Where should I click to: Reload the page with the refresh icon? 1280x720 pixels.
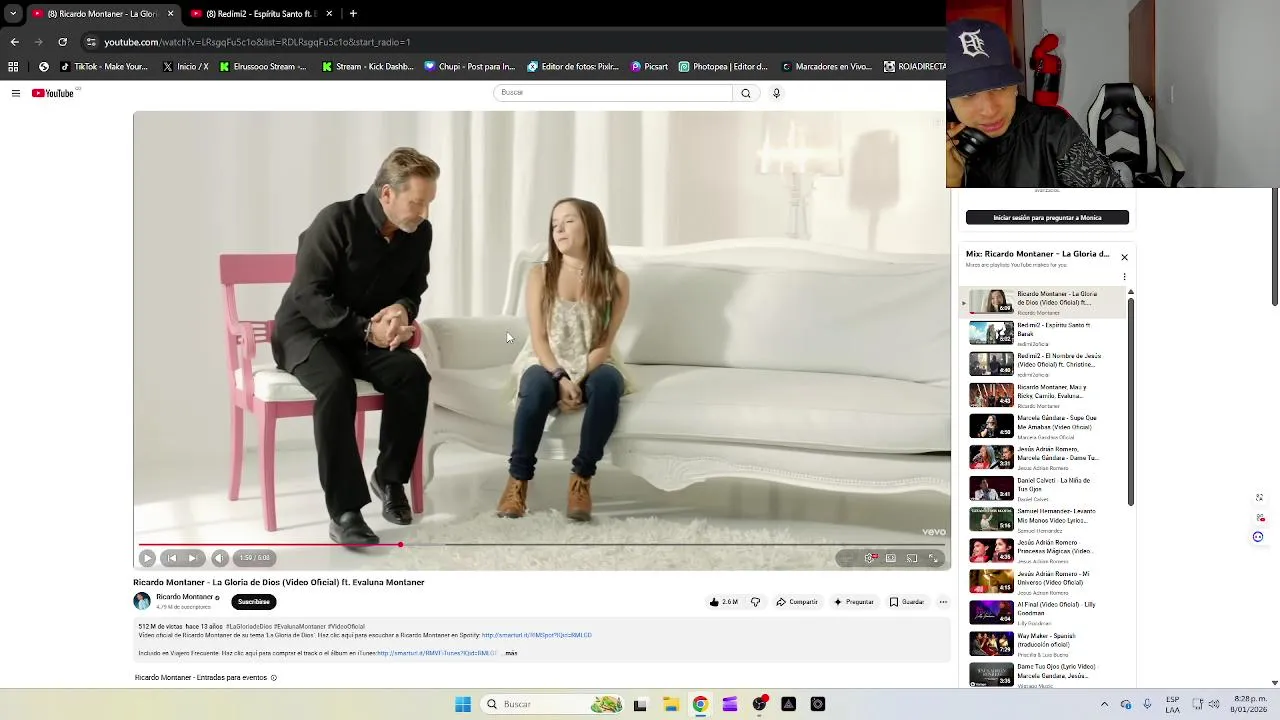point(62,42)
